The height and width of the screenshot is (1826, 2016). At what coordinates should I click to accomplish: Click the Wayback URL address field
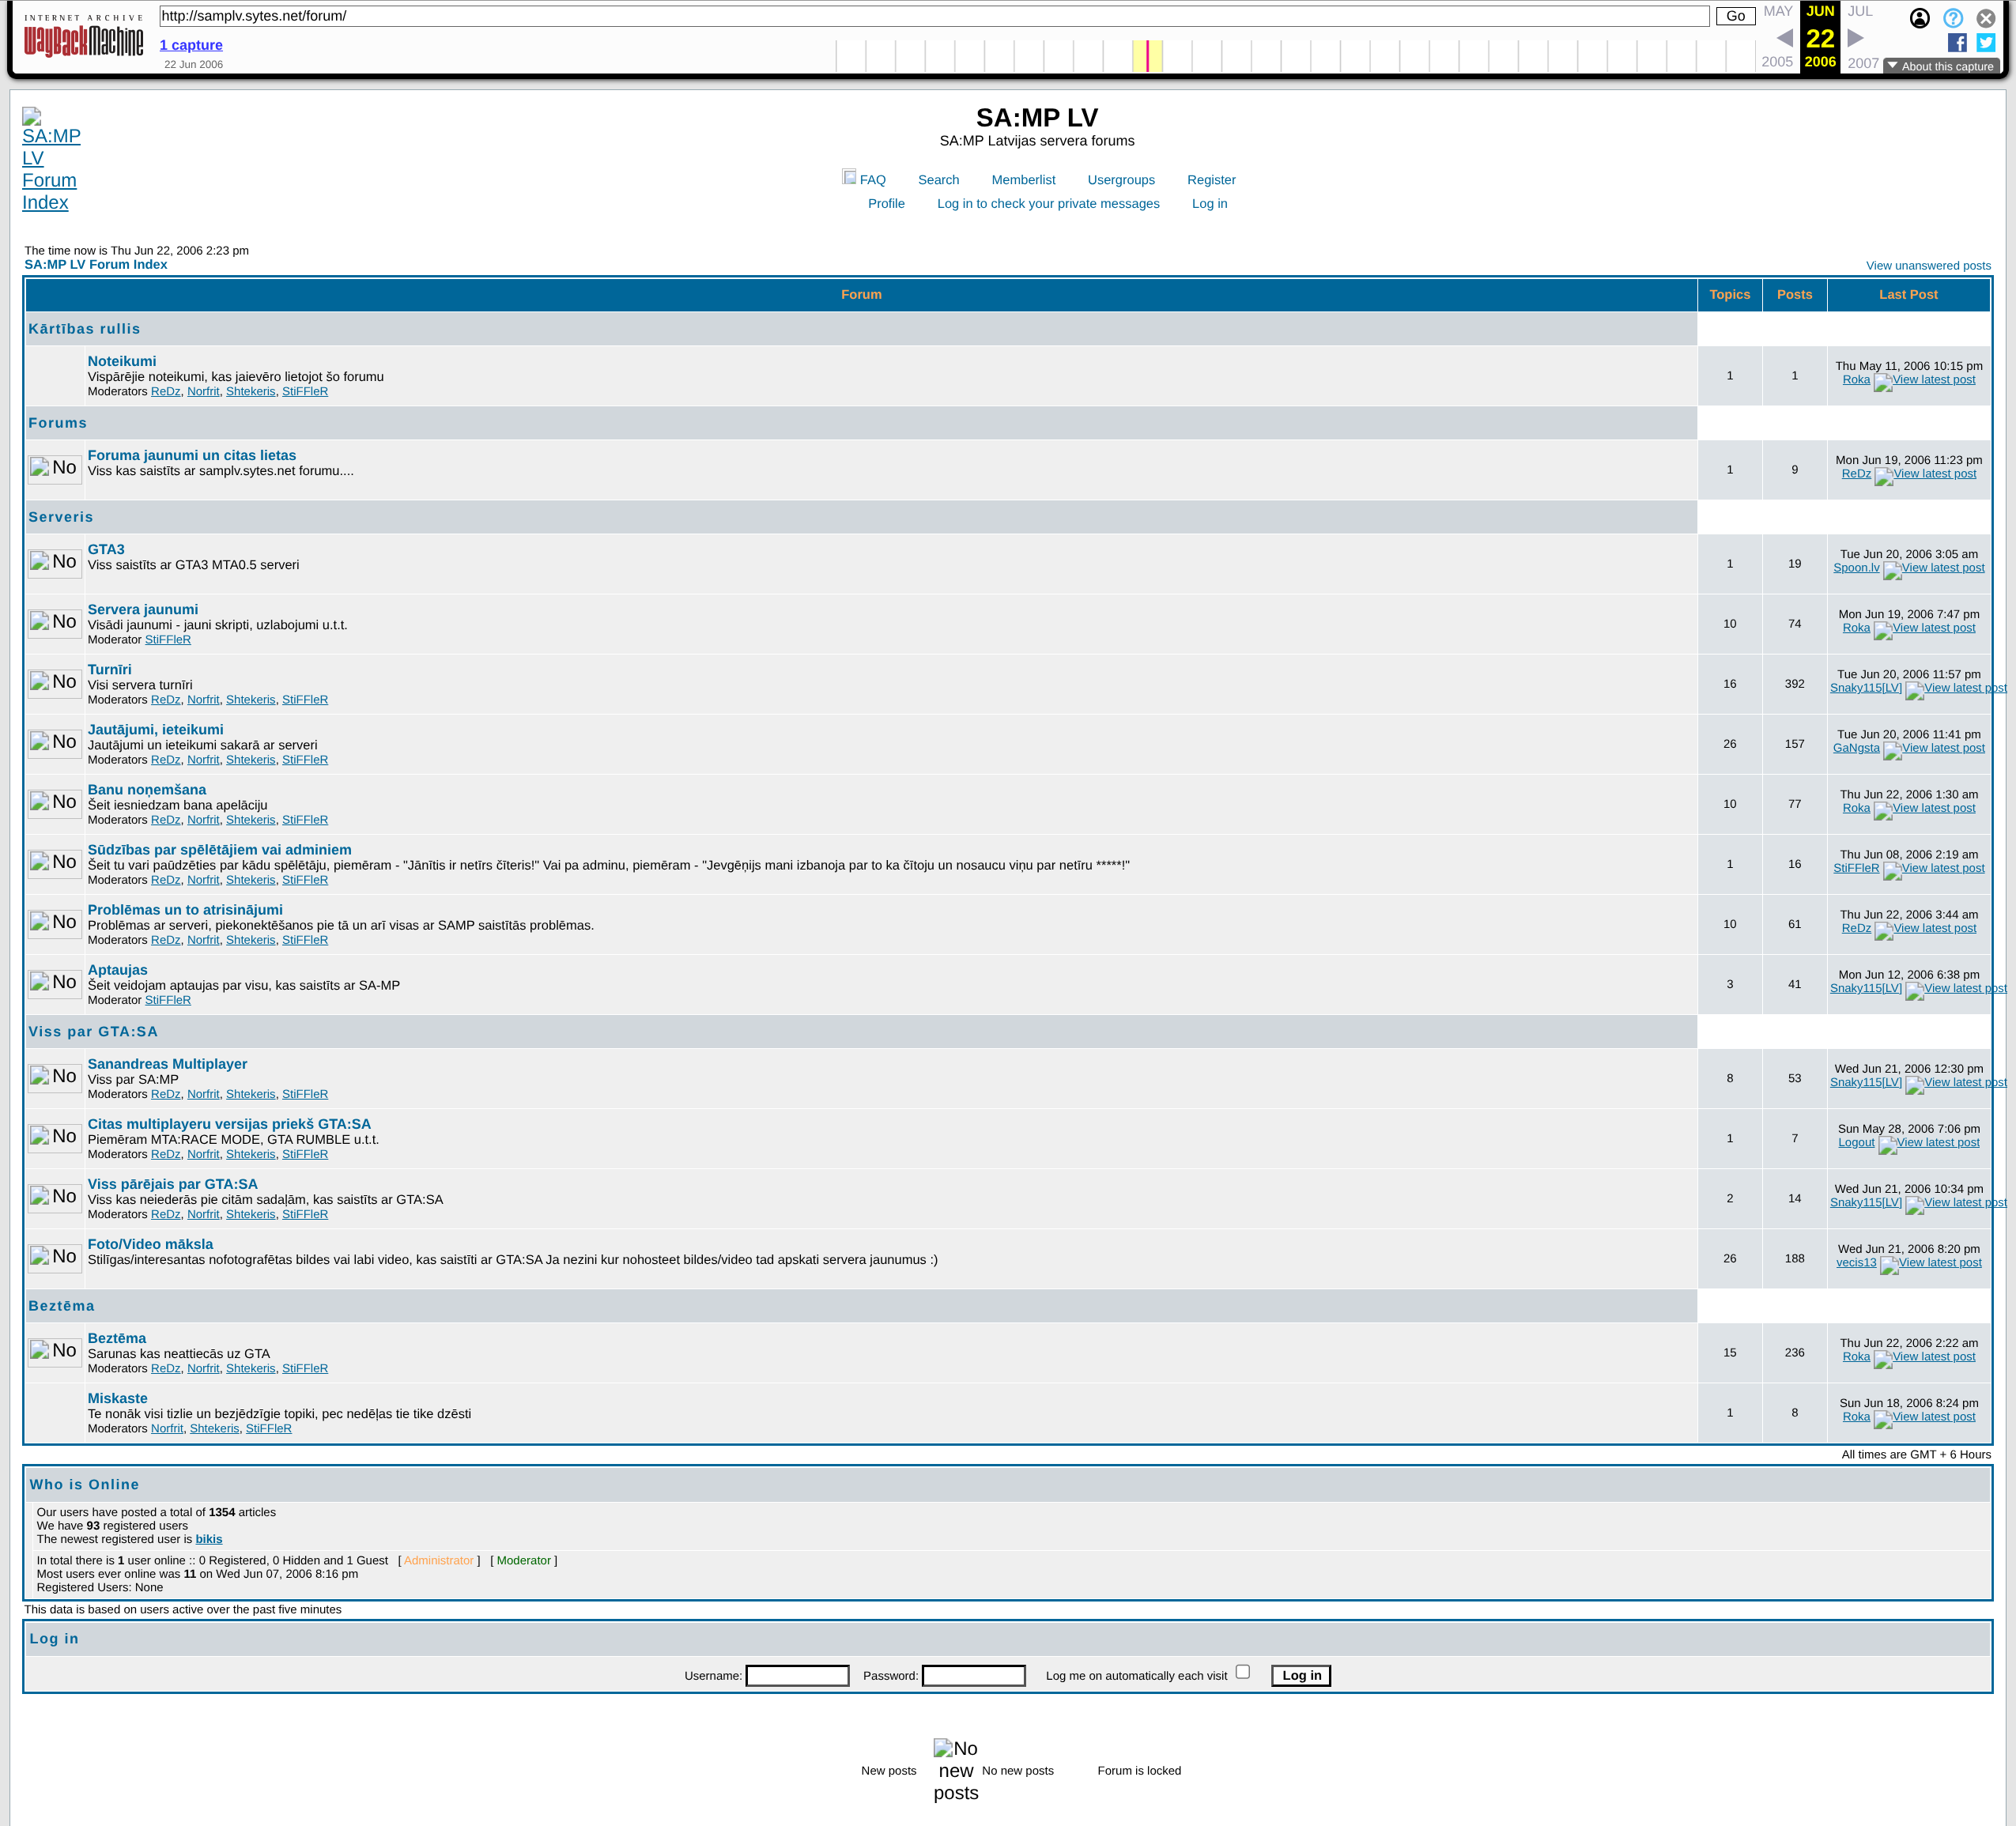[x=934, y=16]
